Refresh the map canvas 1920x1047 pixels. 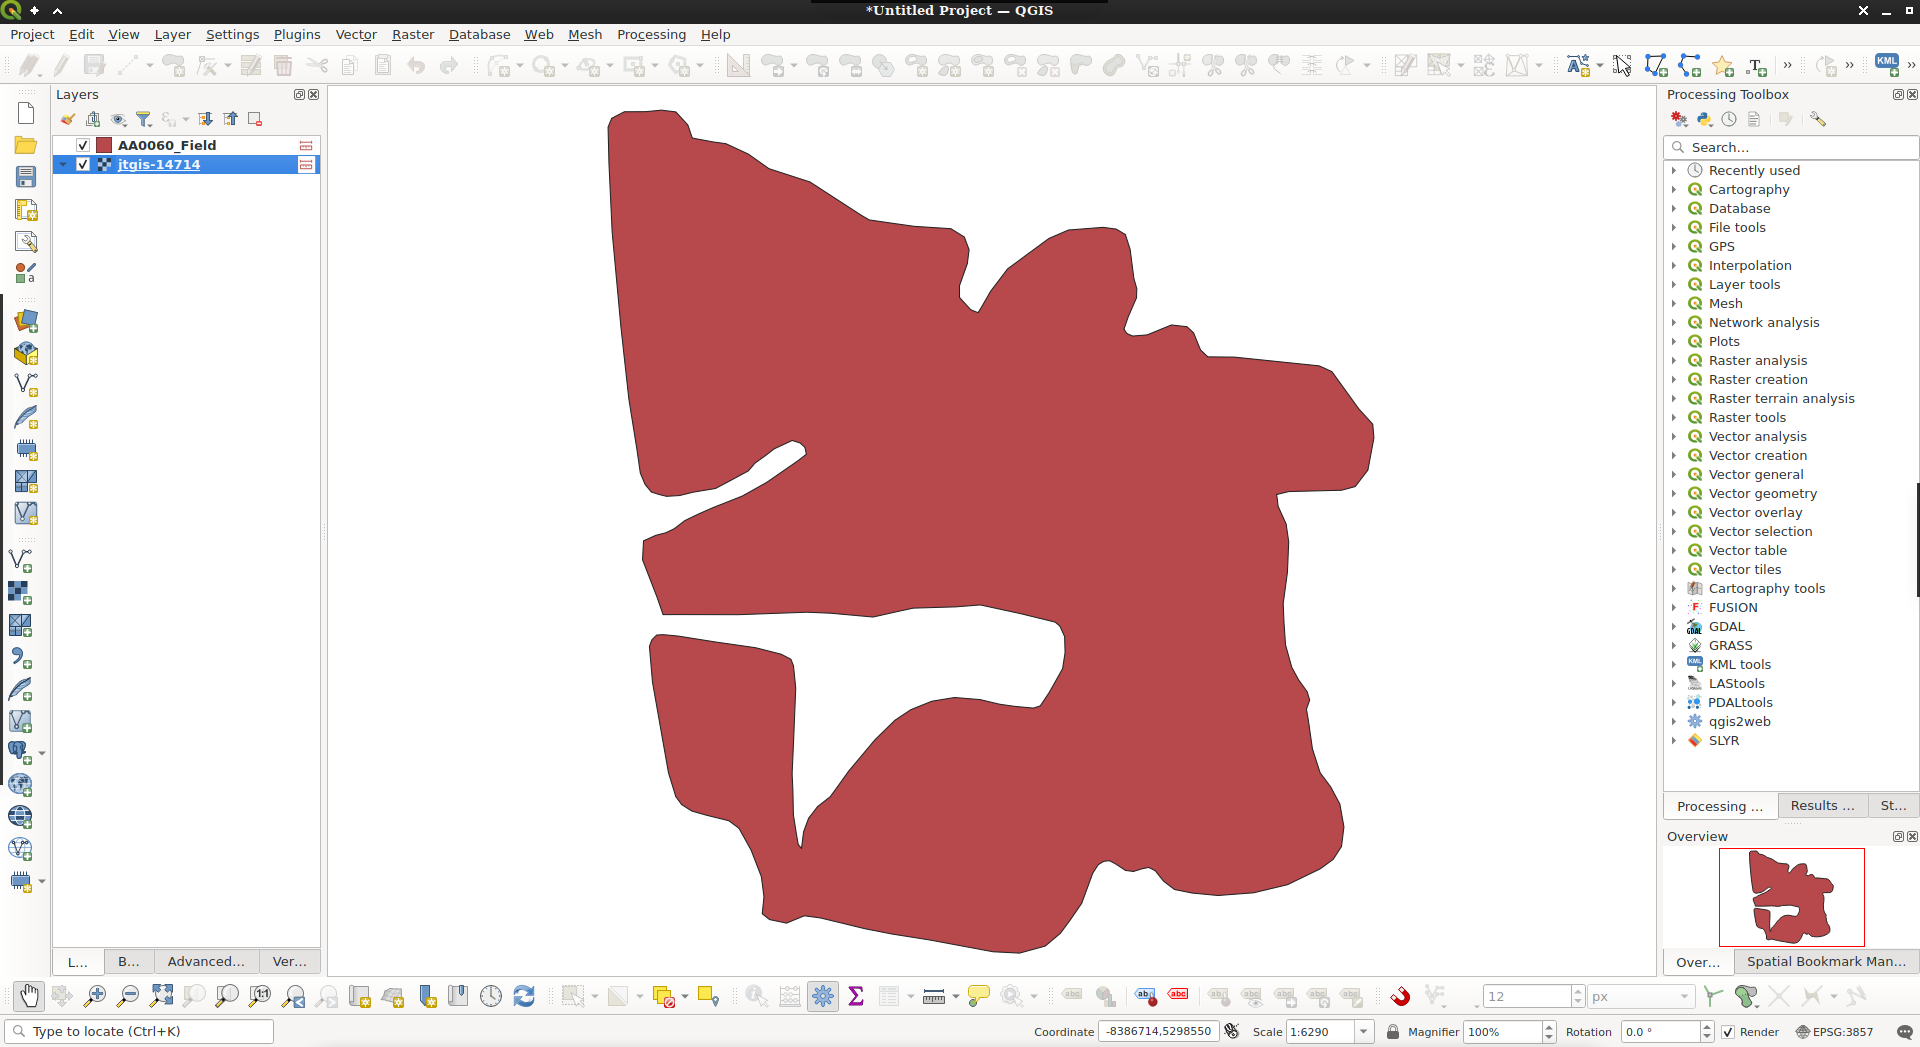click(x=523, y=995)
